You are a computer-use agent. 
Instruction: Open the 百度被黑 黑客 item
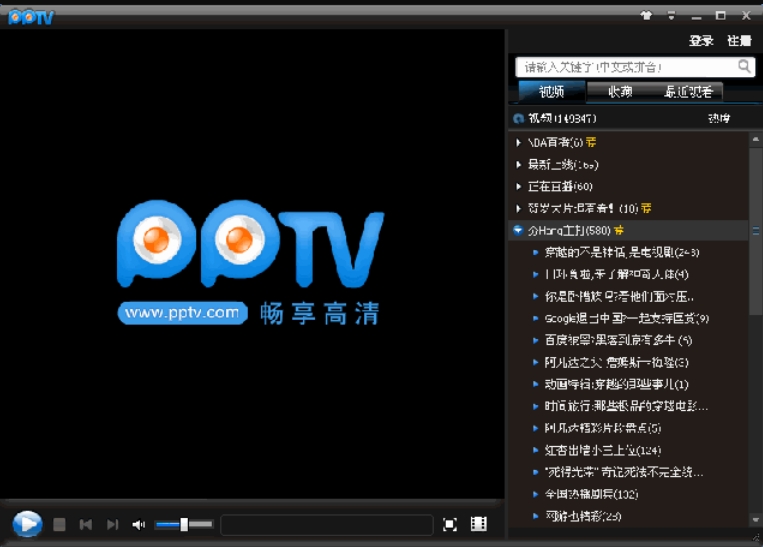click(618, 340)
